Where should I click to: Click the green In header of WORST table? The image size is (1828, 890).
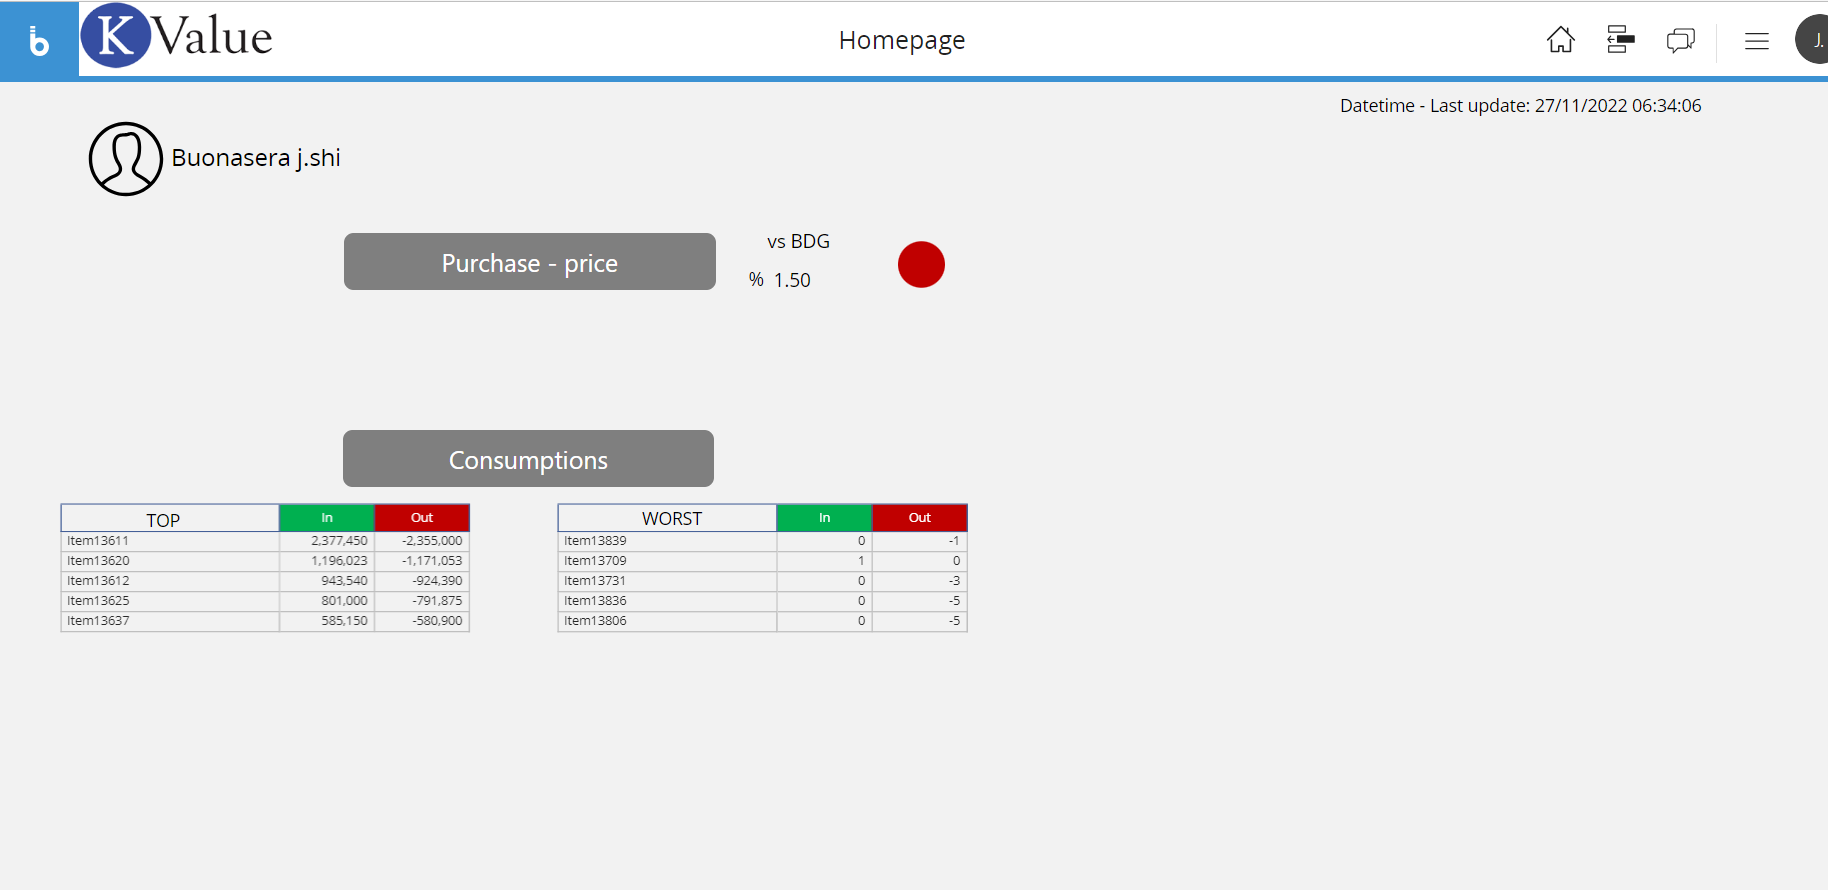(x=824, y=518)
